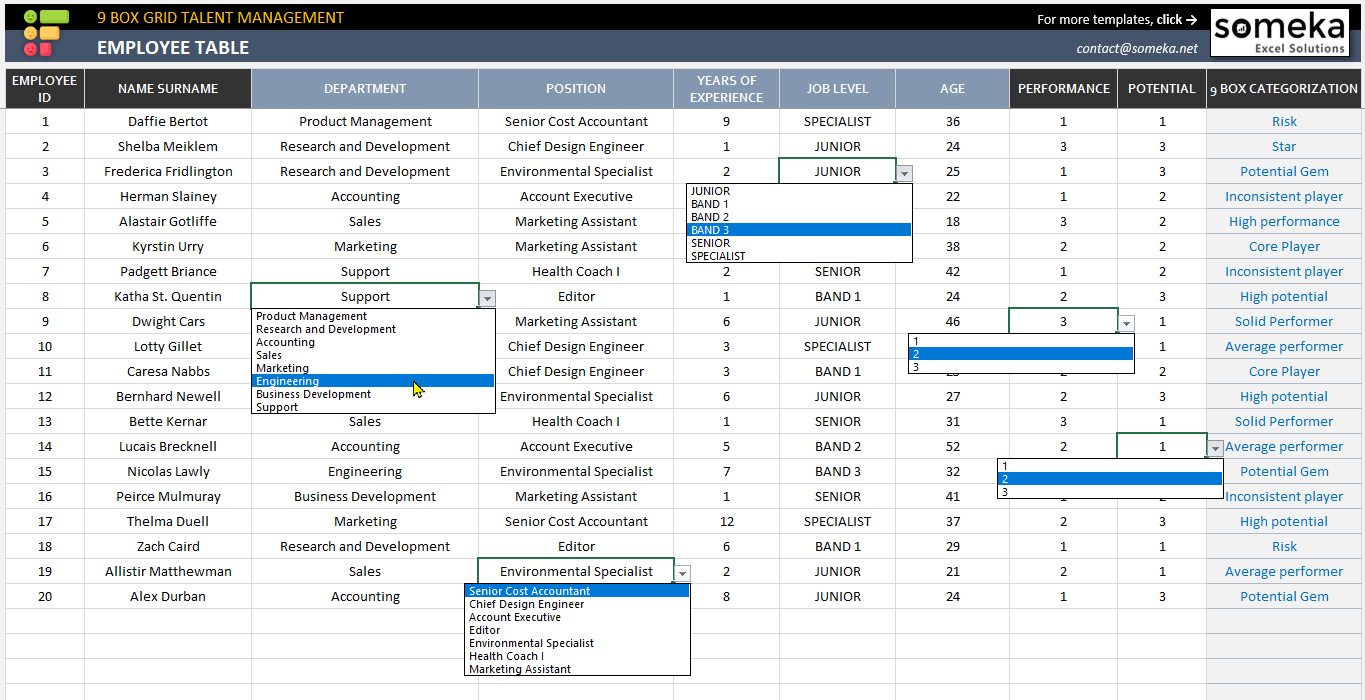Screen dimensions: 1365x700
Task: Click the 9 BOX CATEGORIZATION column header
Action: (x=1284, y=89)
